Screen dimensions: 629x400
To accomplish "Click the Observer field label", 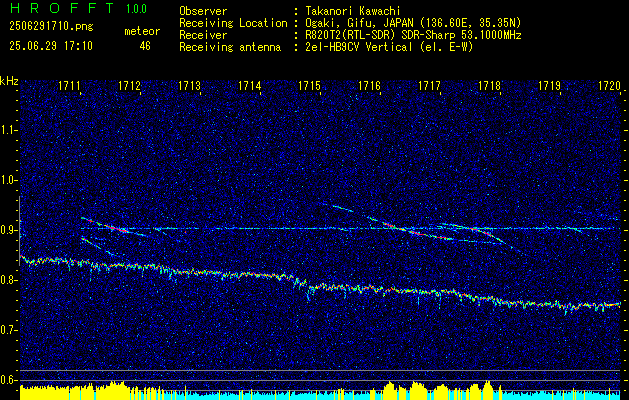I will (x=203, y=11).
